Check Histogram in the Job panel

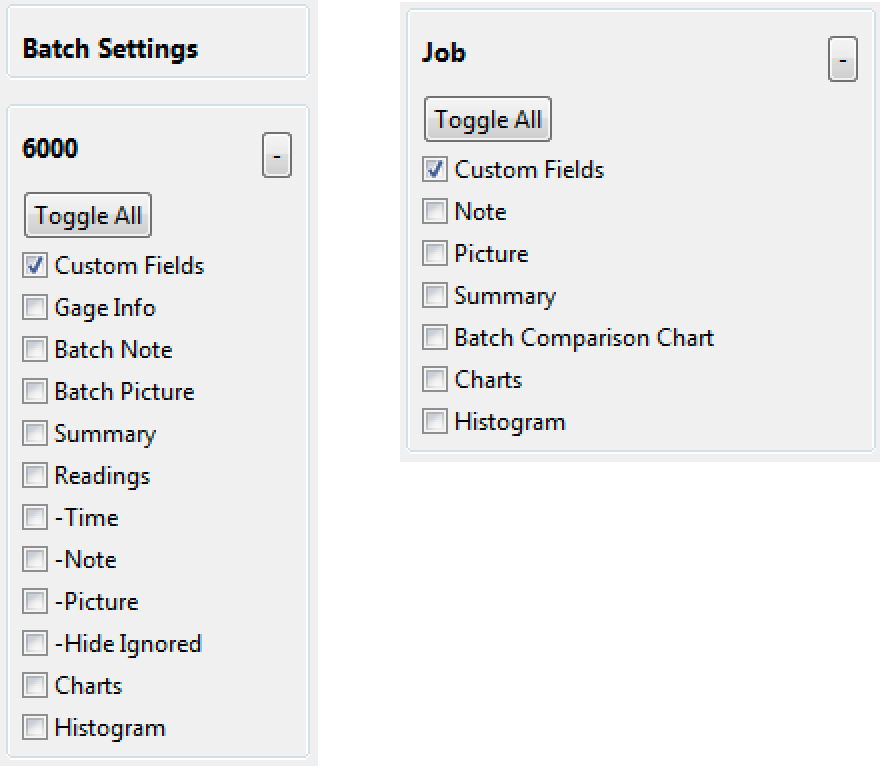click(435, 422)
